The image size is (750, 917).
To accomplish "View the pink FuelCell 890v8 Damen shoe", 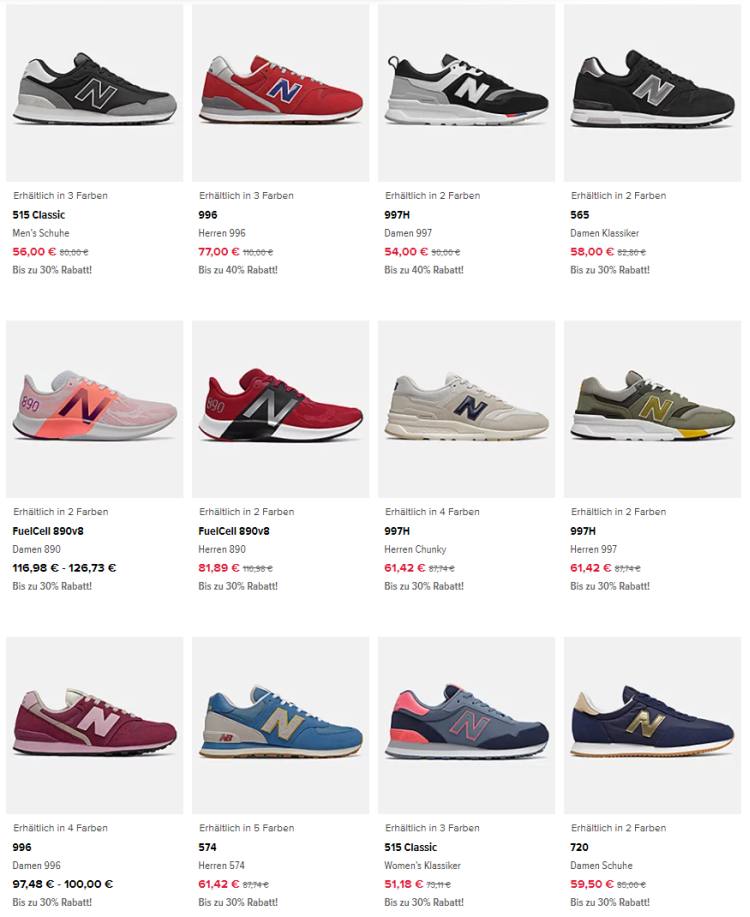I will coord(94,409).
